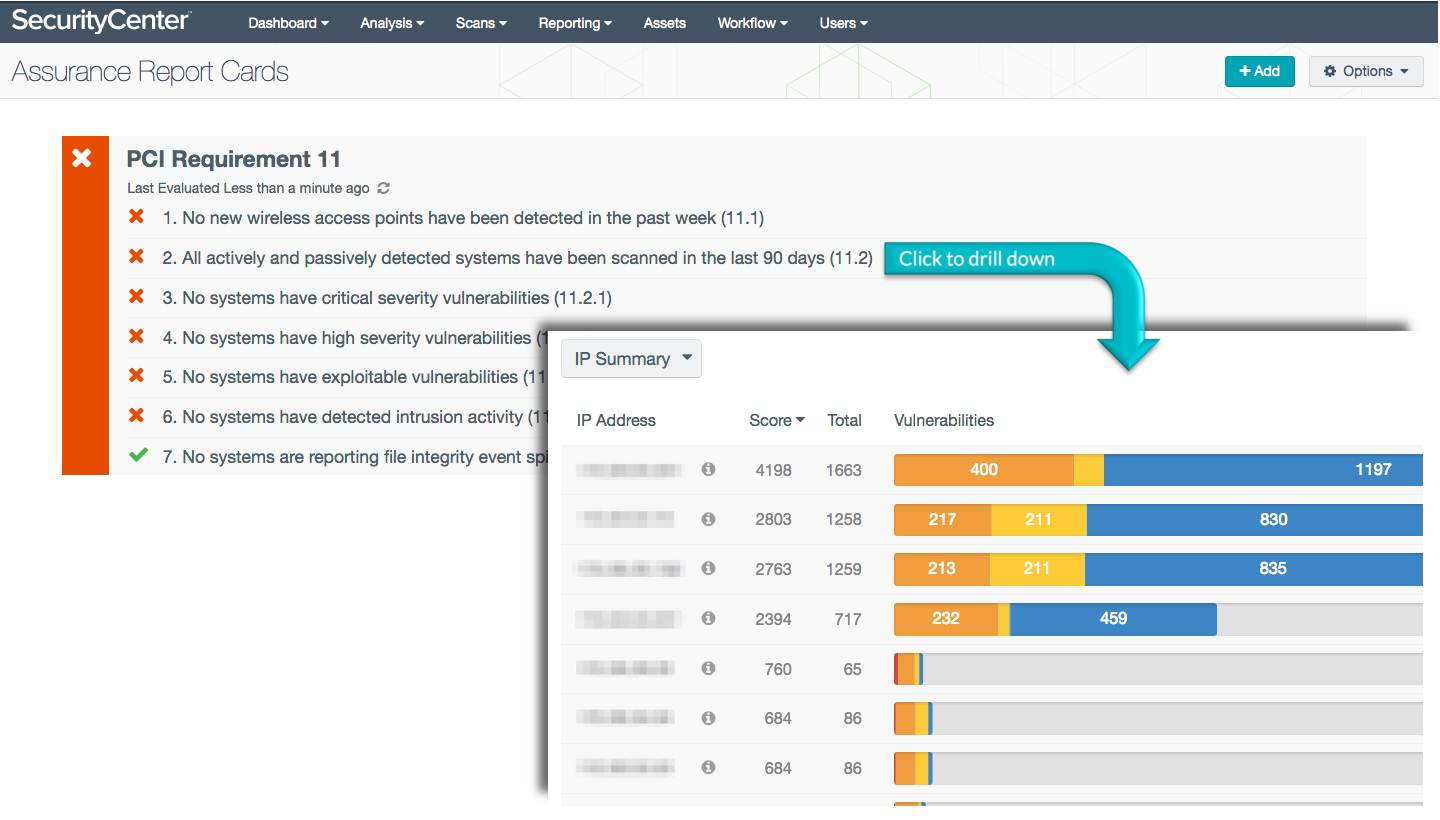Screen dimensions: 1440x820
Task: Click the score value 2803
Action: 773,519
